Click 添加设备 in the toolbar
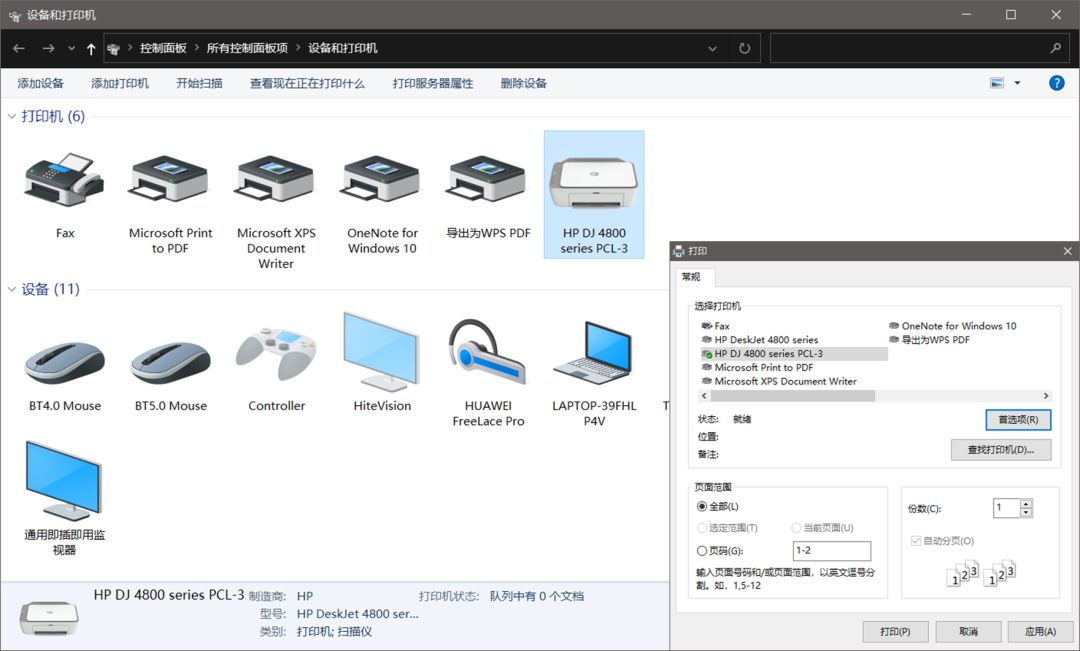This screenshot has height=651, width=1080. tap(41, 83)
